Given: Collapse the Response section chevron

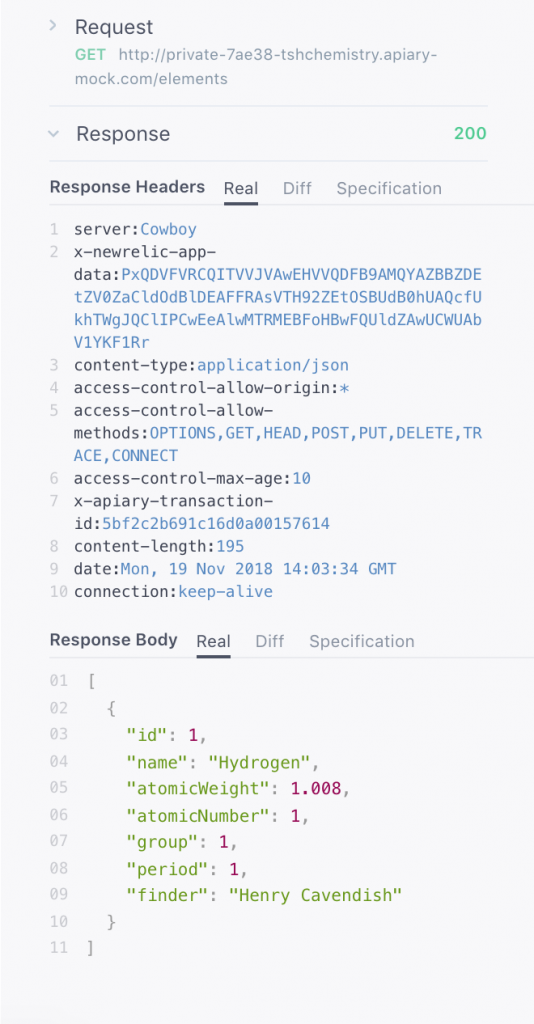Looking at the screenshot, I should 54,134.
